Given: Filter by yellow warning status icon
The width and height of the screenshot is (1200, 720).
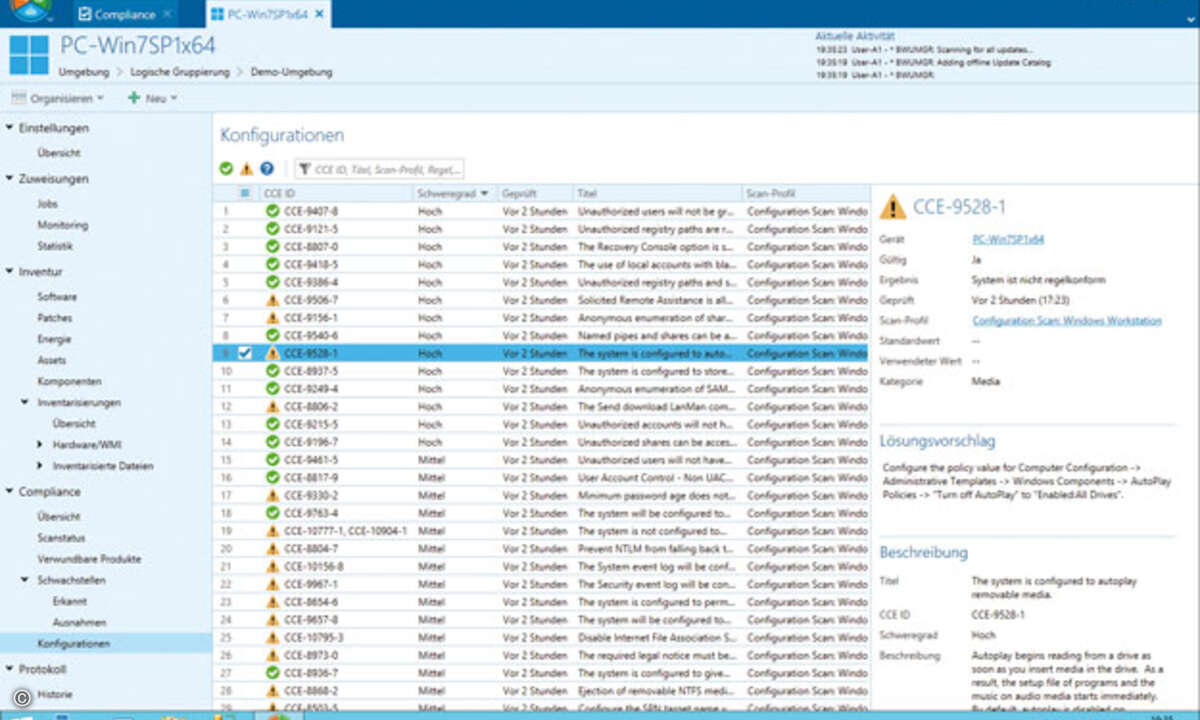Looking at the screenshot, I should click(246, 169).
